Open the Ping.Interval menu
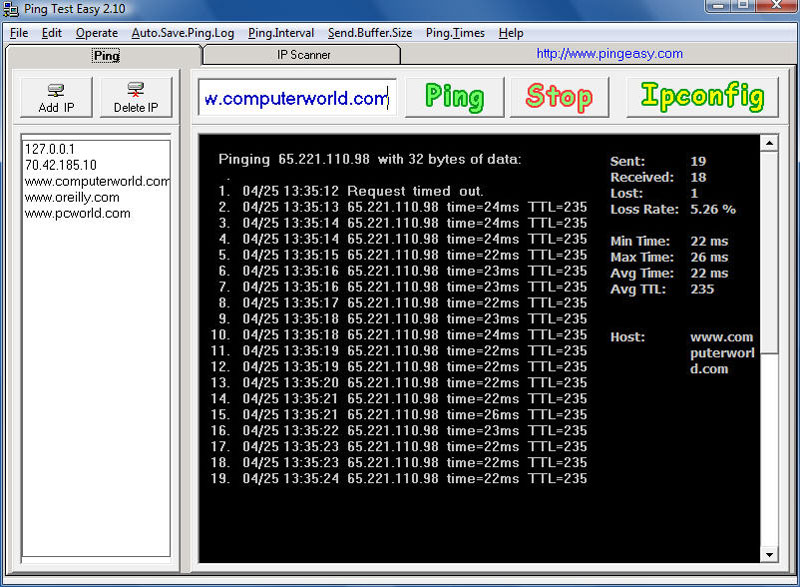This screenshot has width=800, height=587. click(x=281, y=32)
